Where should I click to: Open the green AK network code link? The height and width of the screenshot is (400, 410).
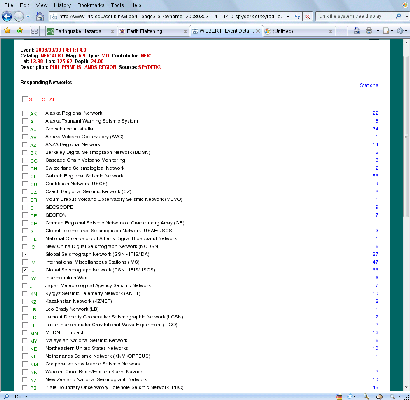click(33, 114)
